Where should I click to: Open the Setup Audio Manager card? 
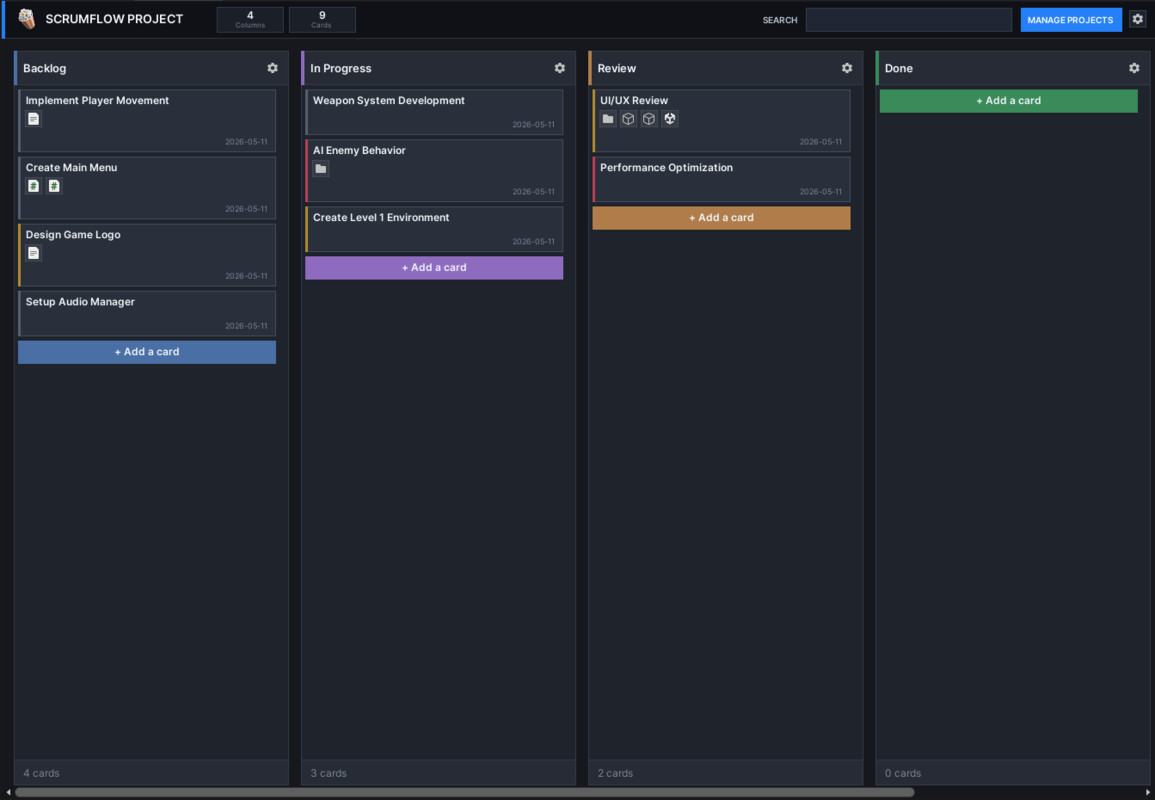(147, 313)
